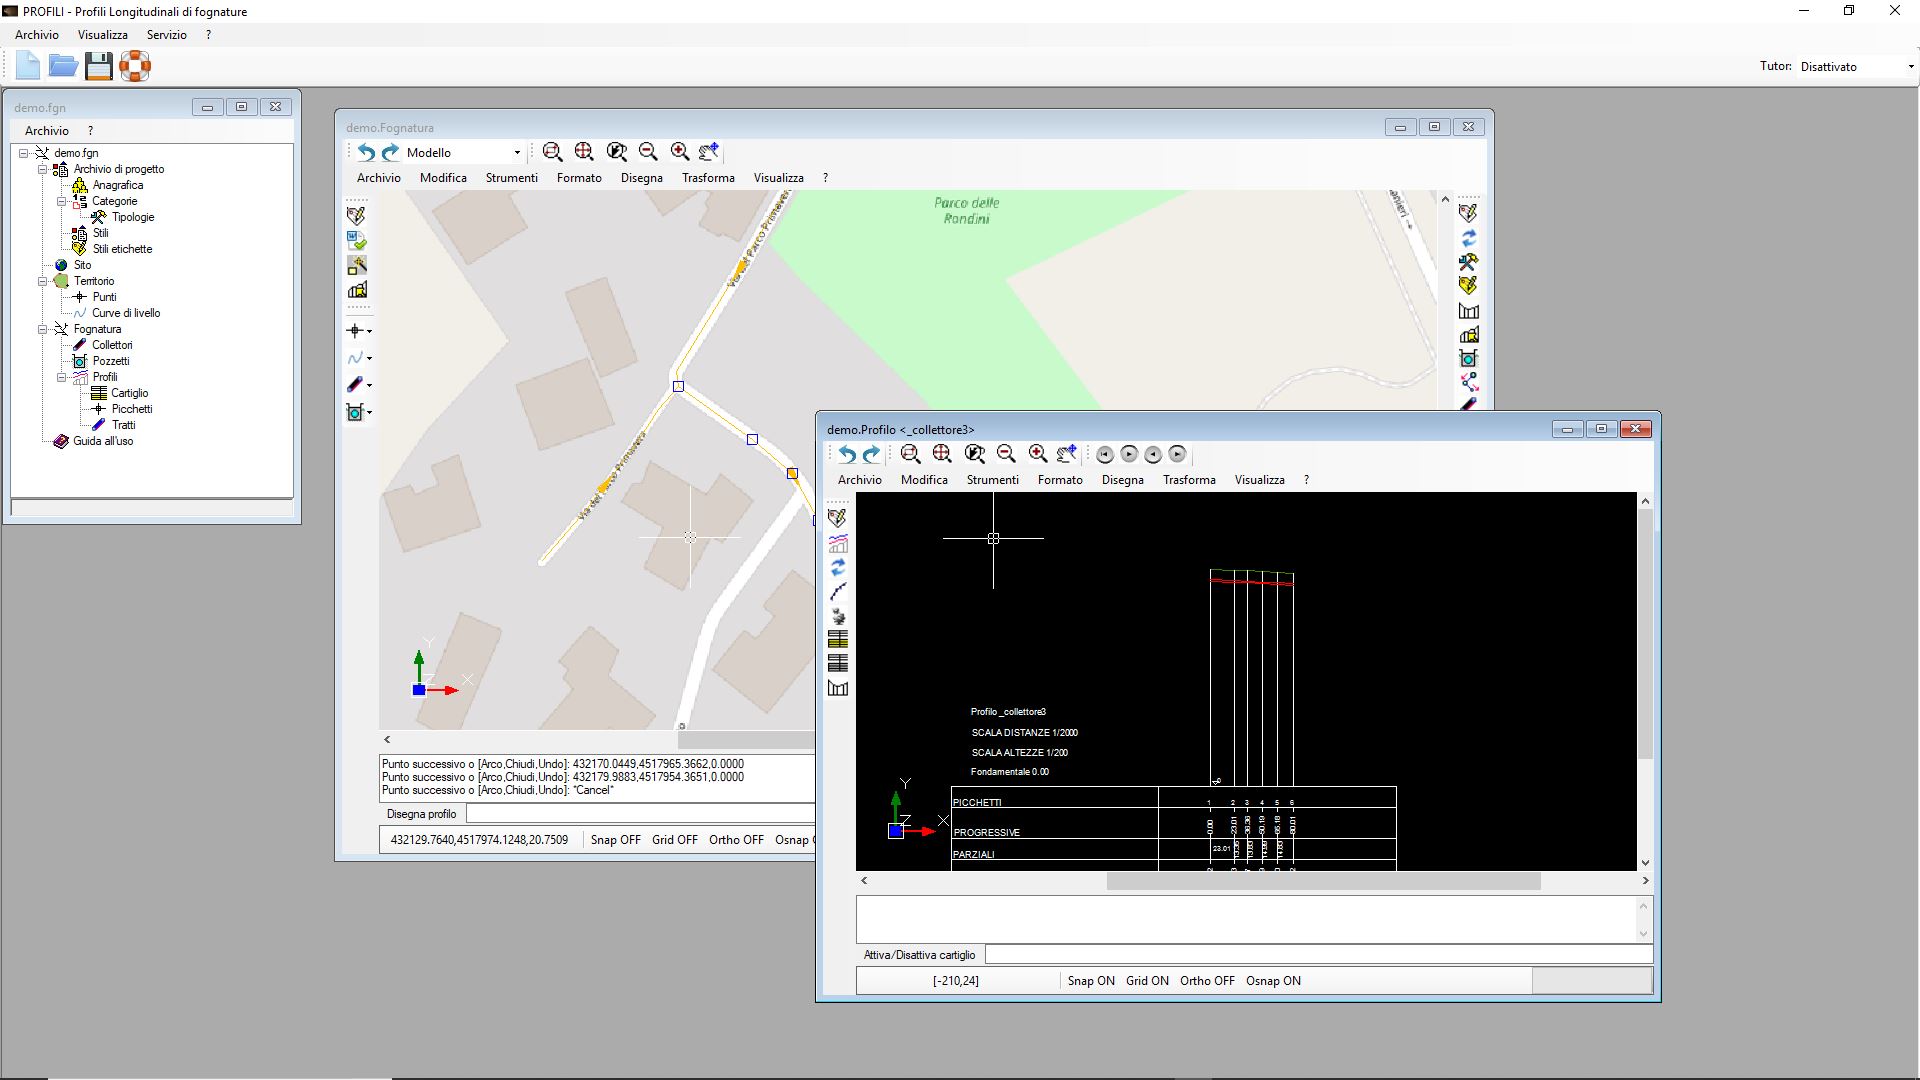The width and height of the screenshot is (1920, 1080).
Task: Click the lifebuoy help icon
Action: coord(135,67)
